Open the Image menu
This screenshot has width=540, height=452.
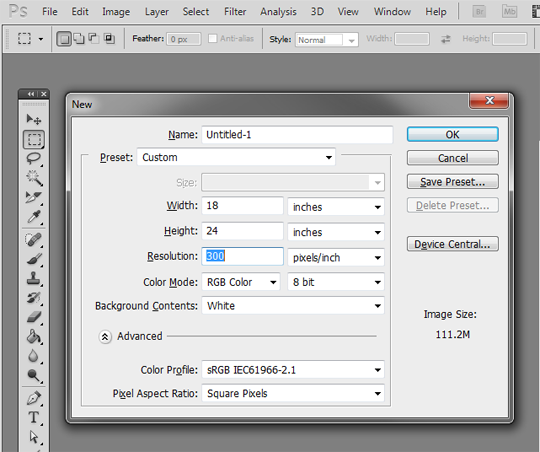click(x=116, y=12)
